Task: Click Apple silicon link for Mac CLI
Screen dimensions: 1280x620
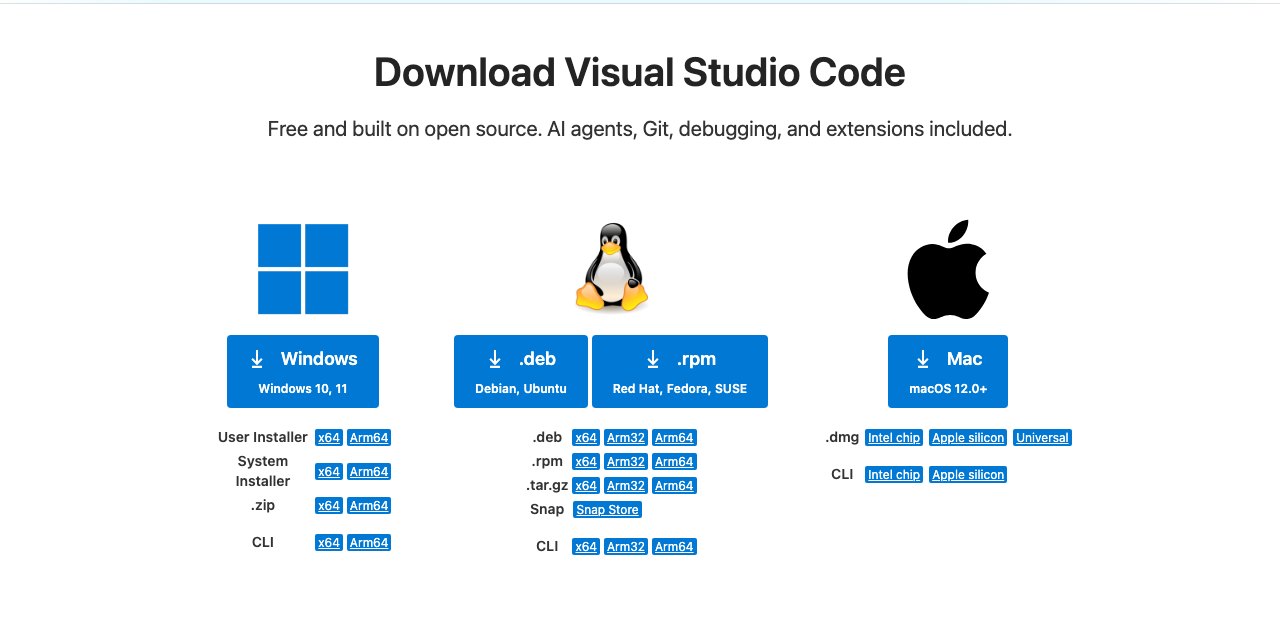Action: click(968, 474)
